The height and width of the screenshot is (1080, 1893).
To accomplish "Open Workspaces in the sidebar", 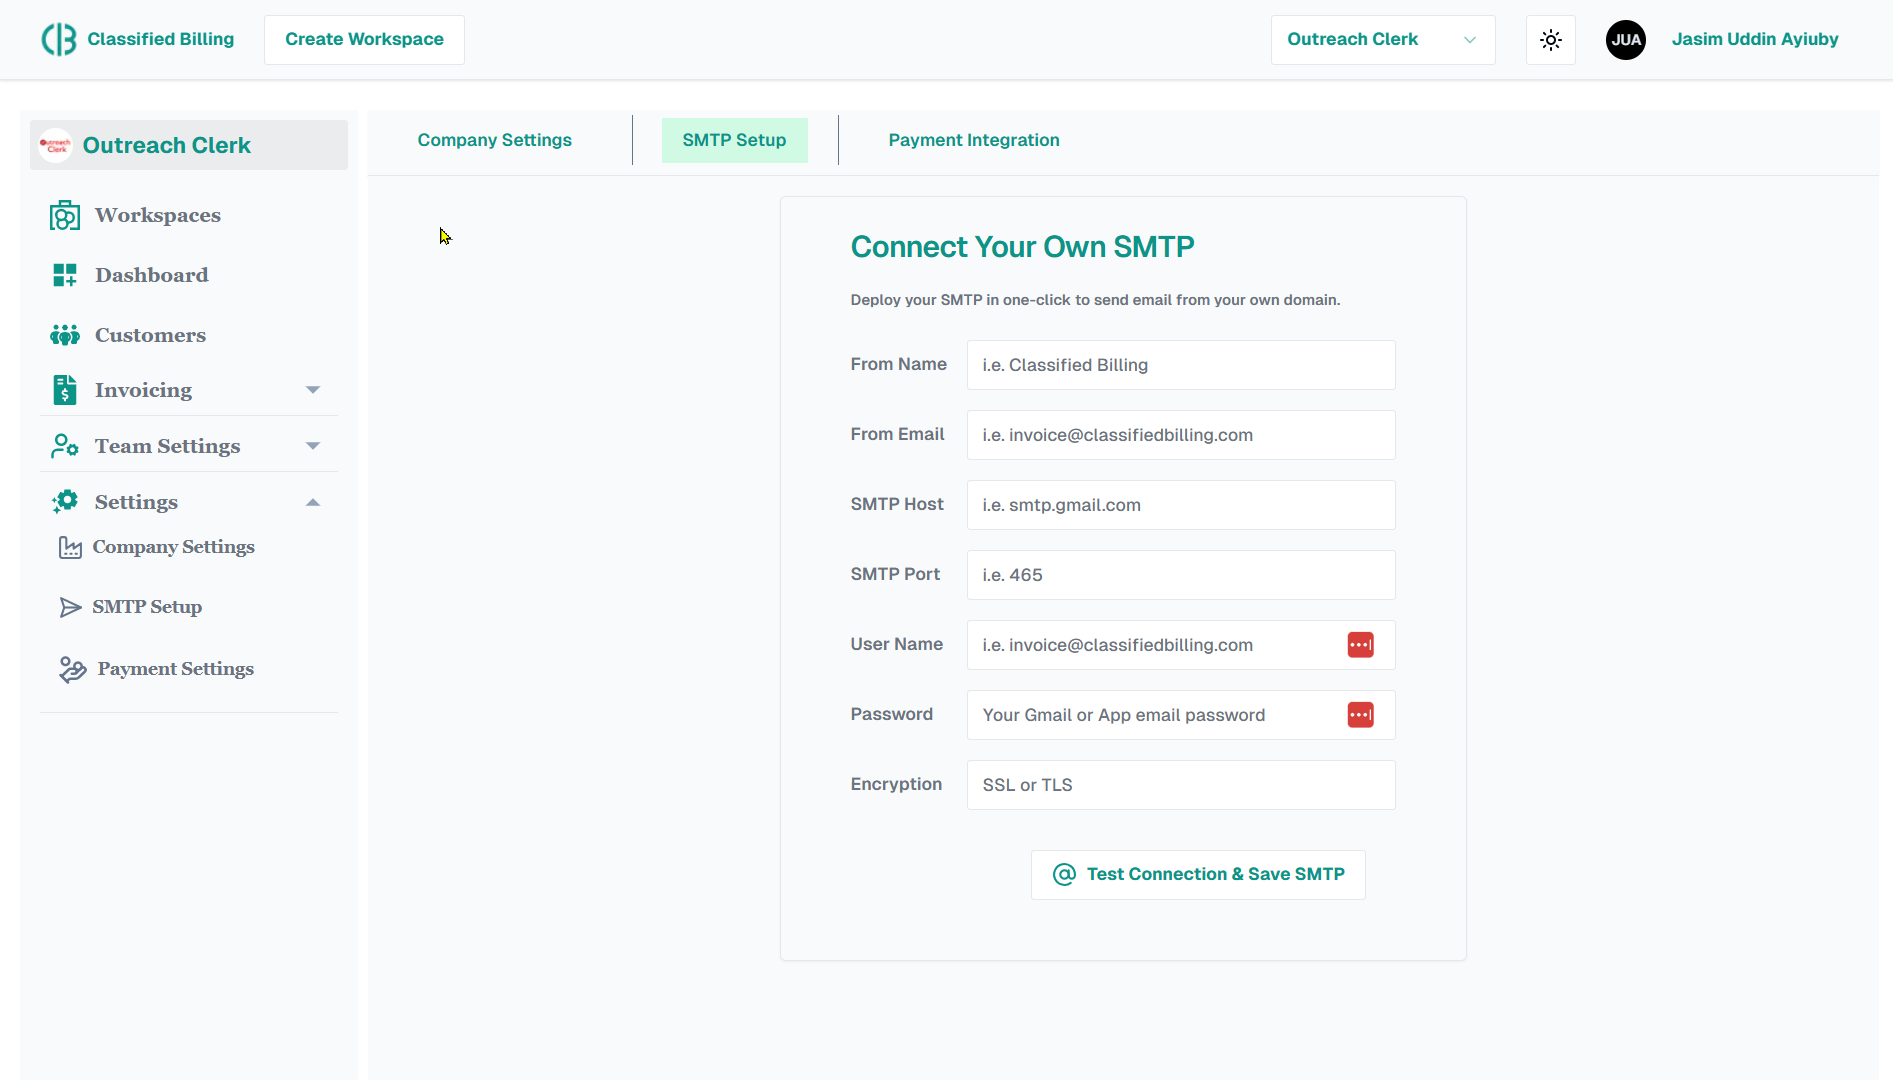I will tap(158, 215).
